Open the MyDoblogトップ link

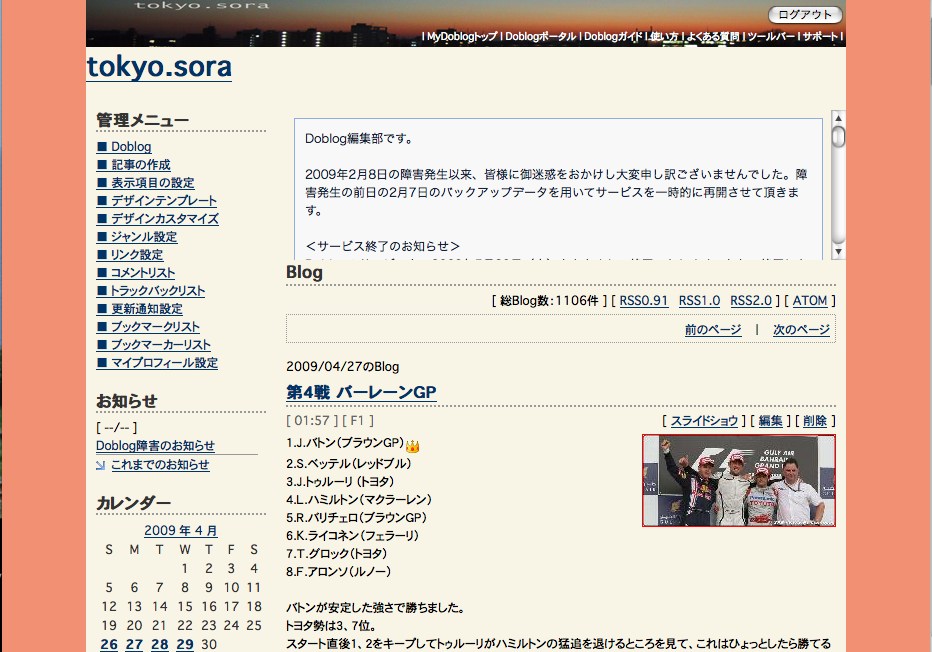coord(462,36)
